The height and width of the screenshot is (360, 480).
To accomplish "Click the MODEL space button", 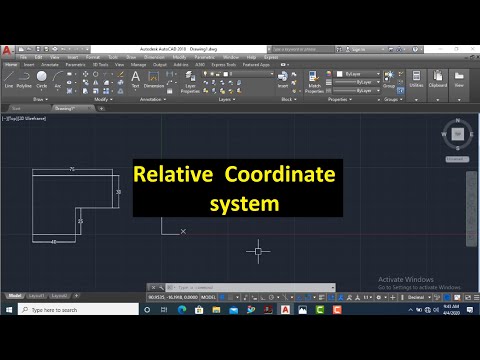I will pyautogui.click(x=208, y=297).
